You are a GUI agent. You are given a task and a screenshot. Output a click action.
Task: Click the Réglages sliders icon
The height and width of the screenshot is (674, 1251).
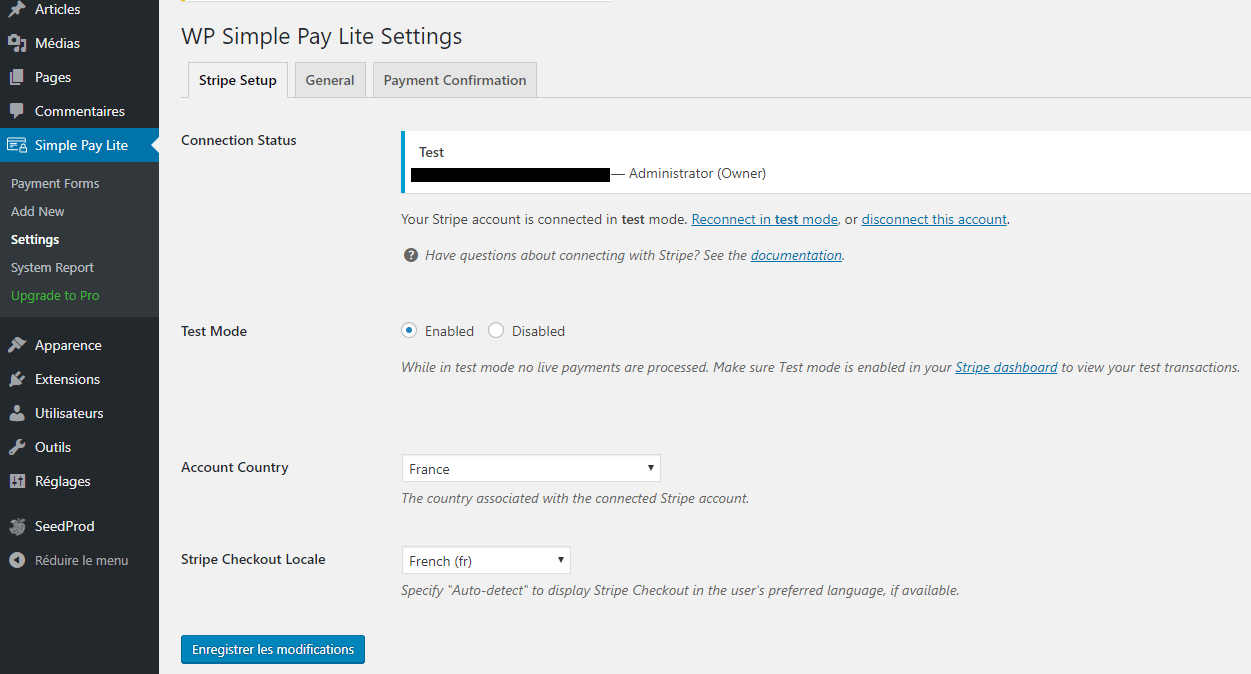pos(17,481)
